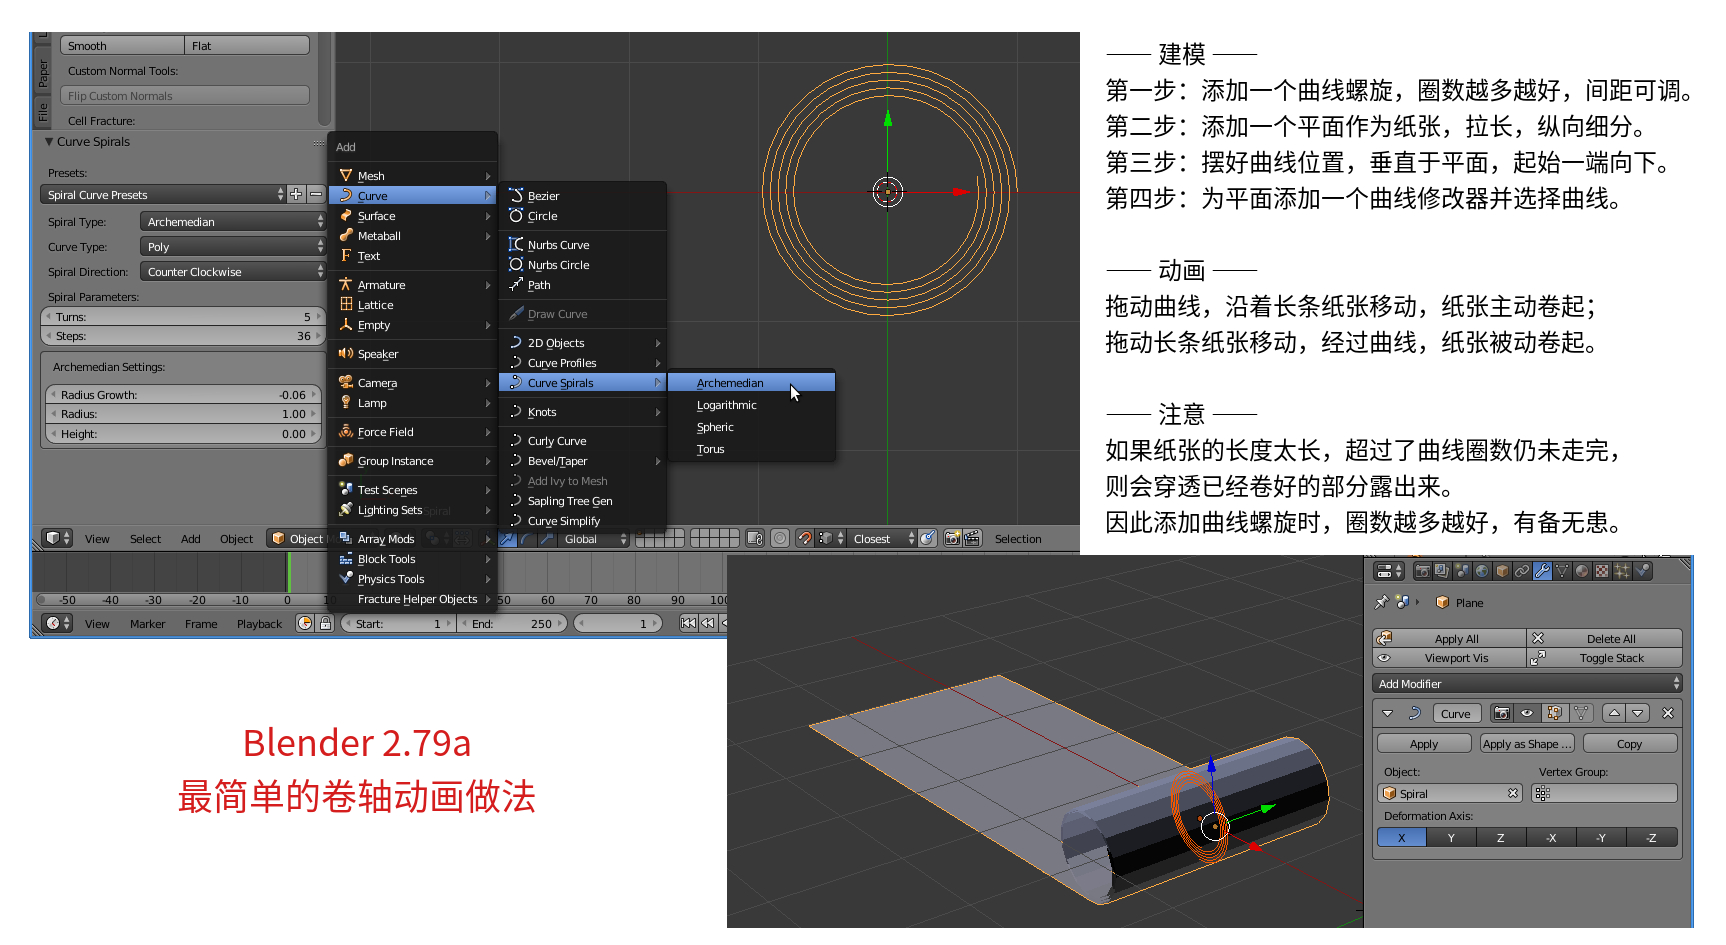Select Bezier in the Curve submenu

(582, 196)
